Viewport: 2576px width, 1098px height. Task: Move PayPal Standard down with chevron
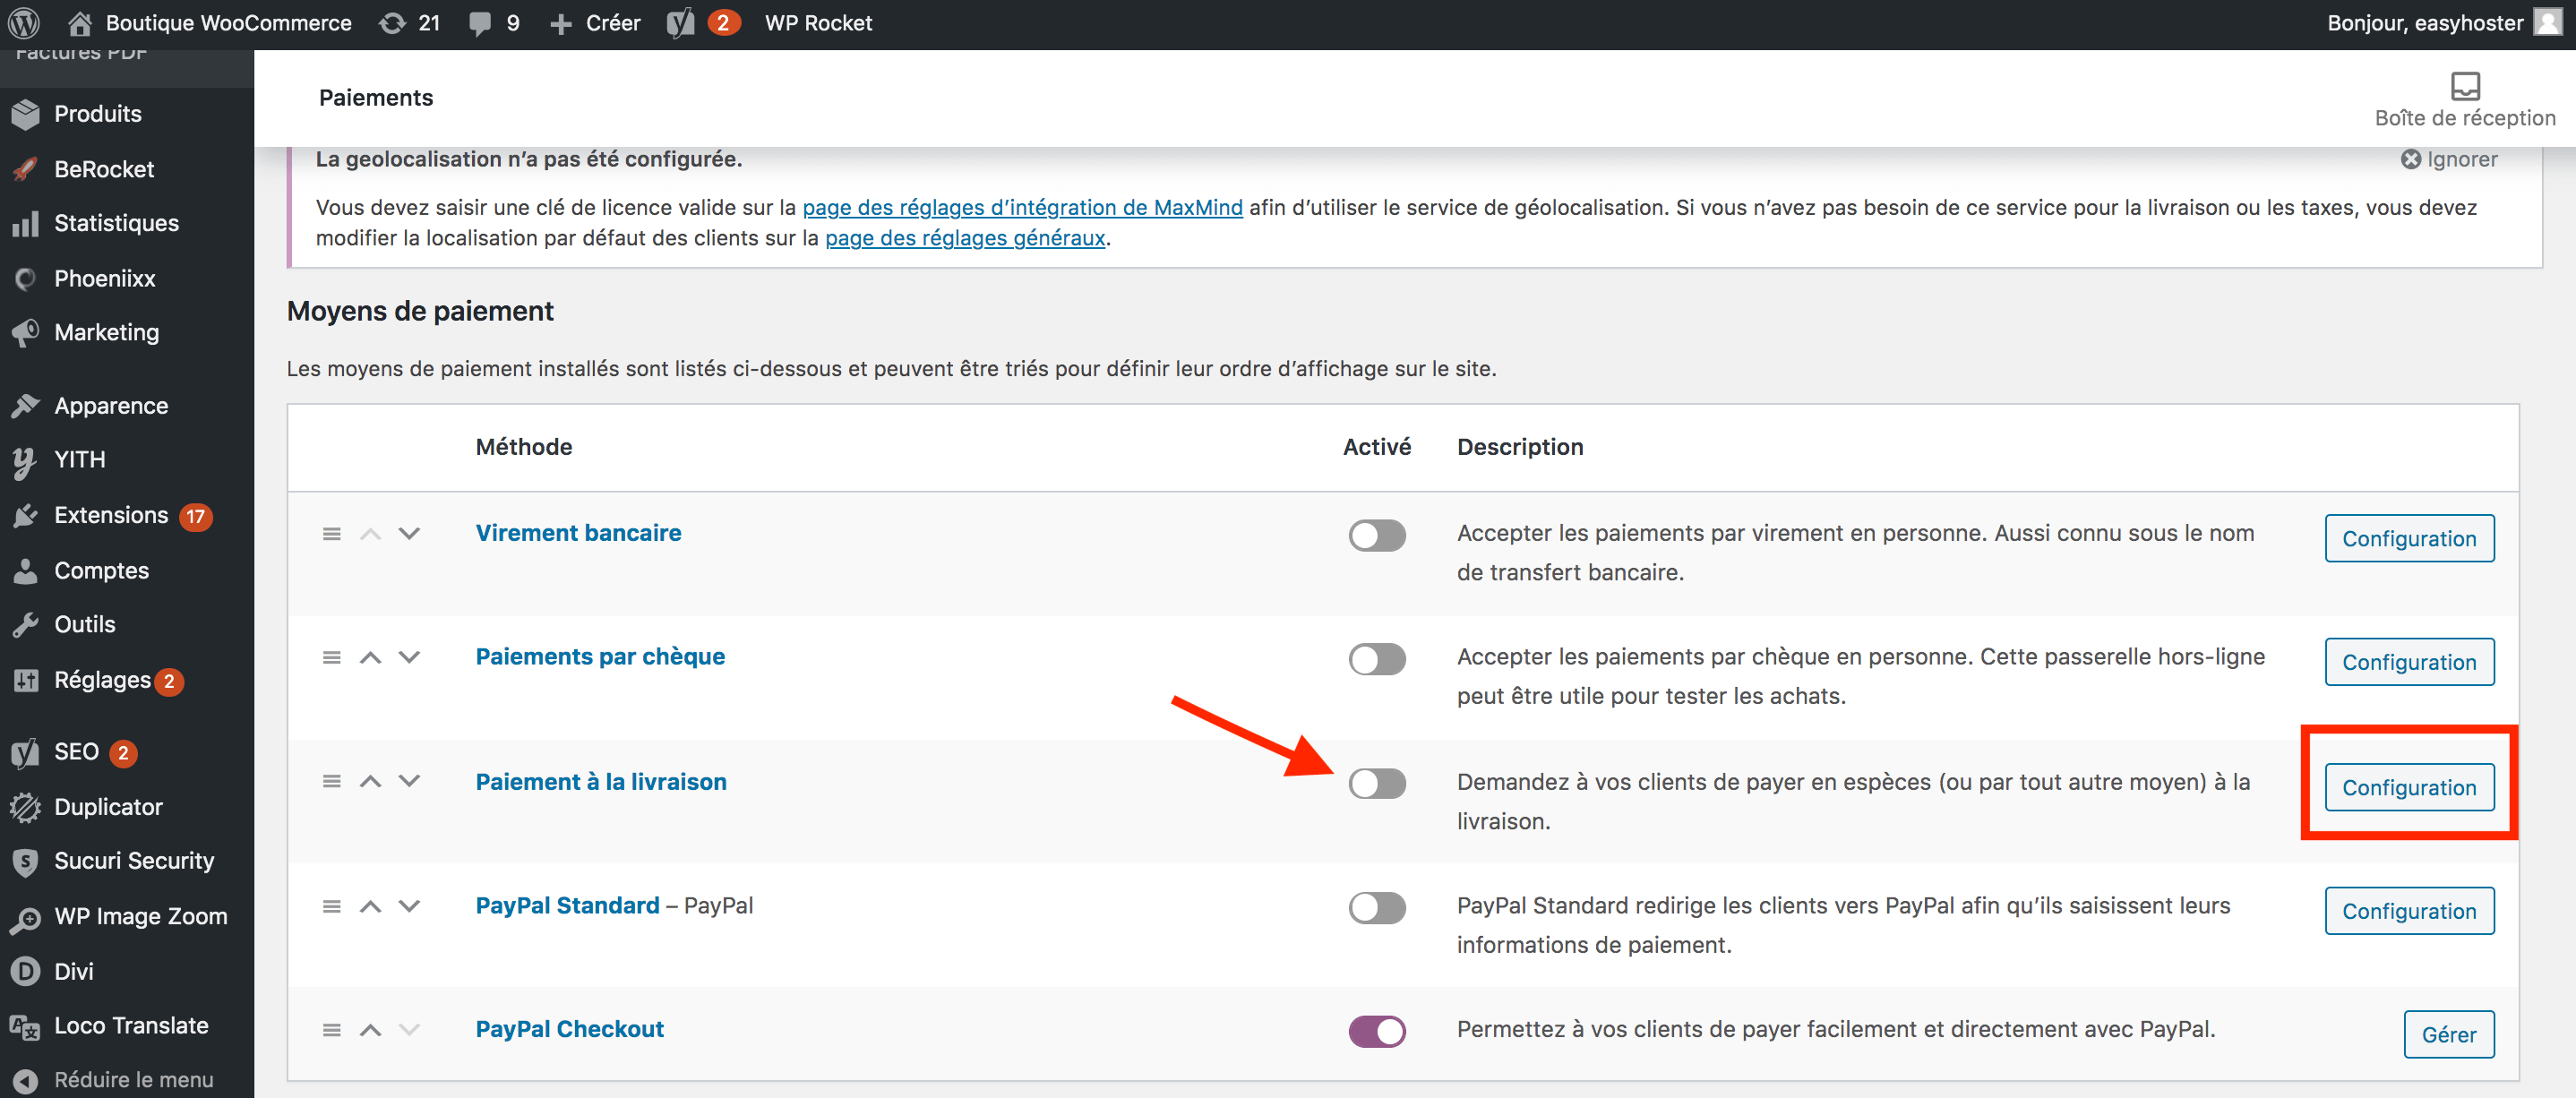click(x=409, y=906)
